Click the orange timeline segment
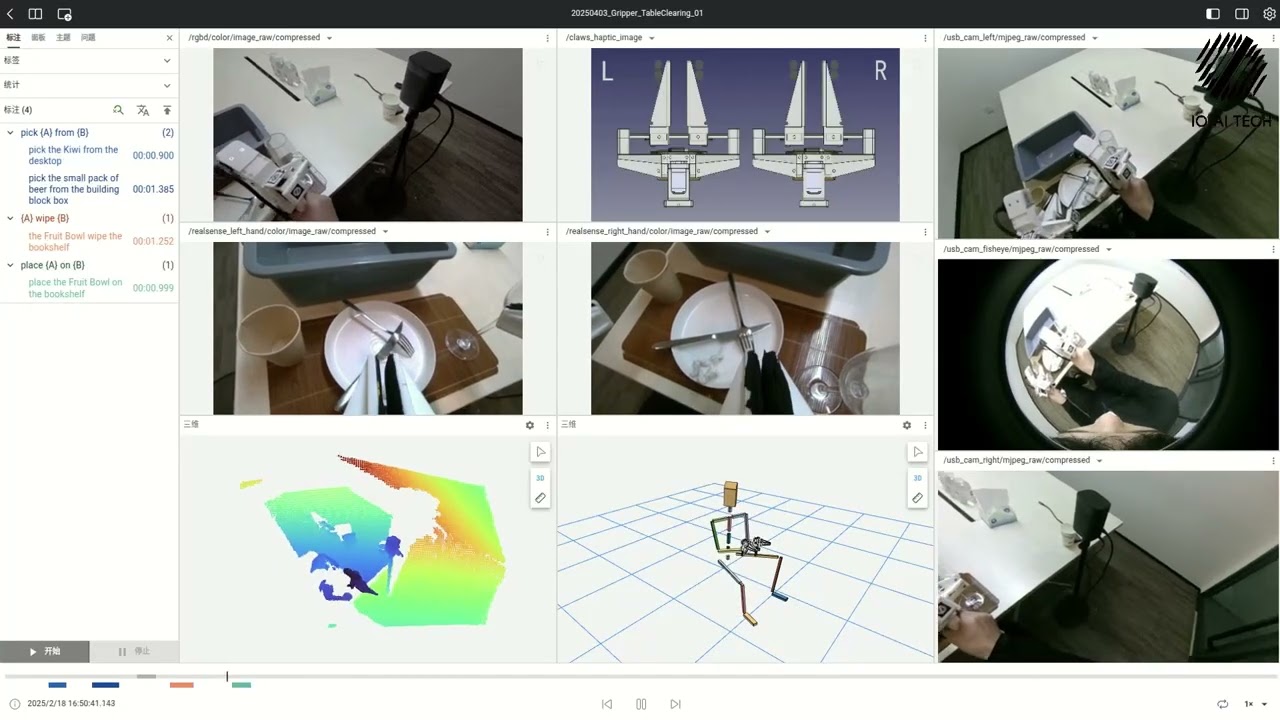The width and height of the screenshot is (1280, 720). tap(181, 685)
